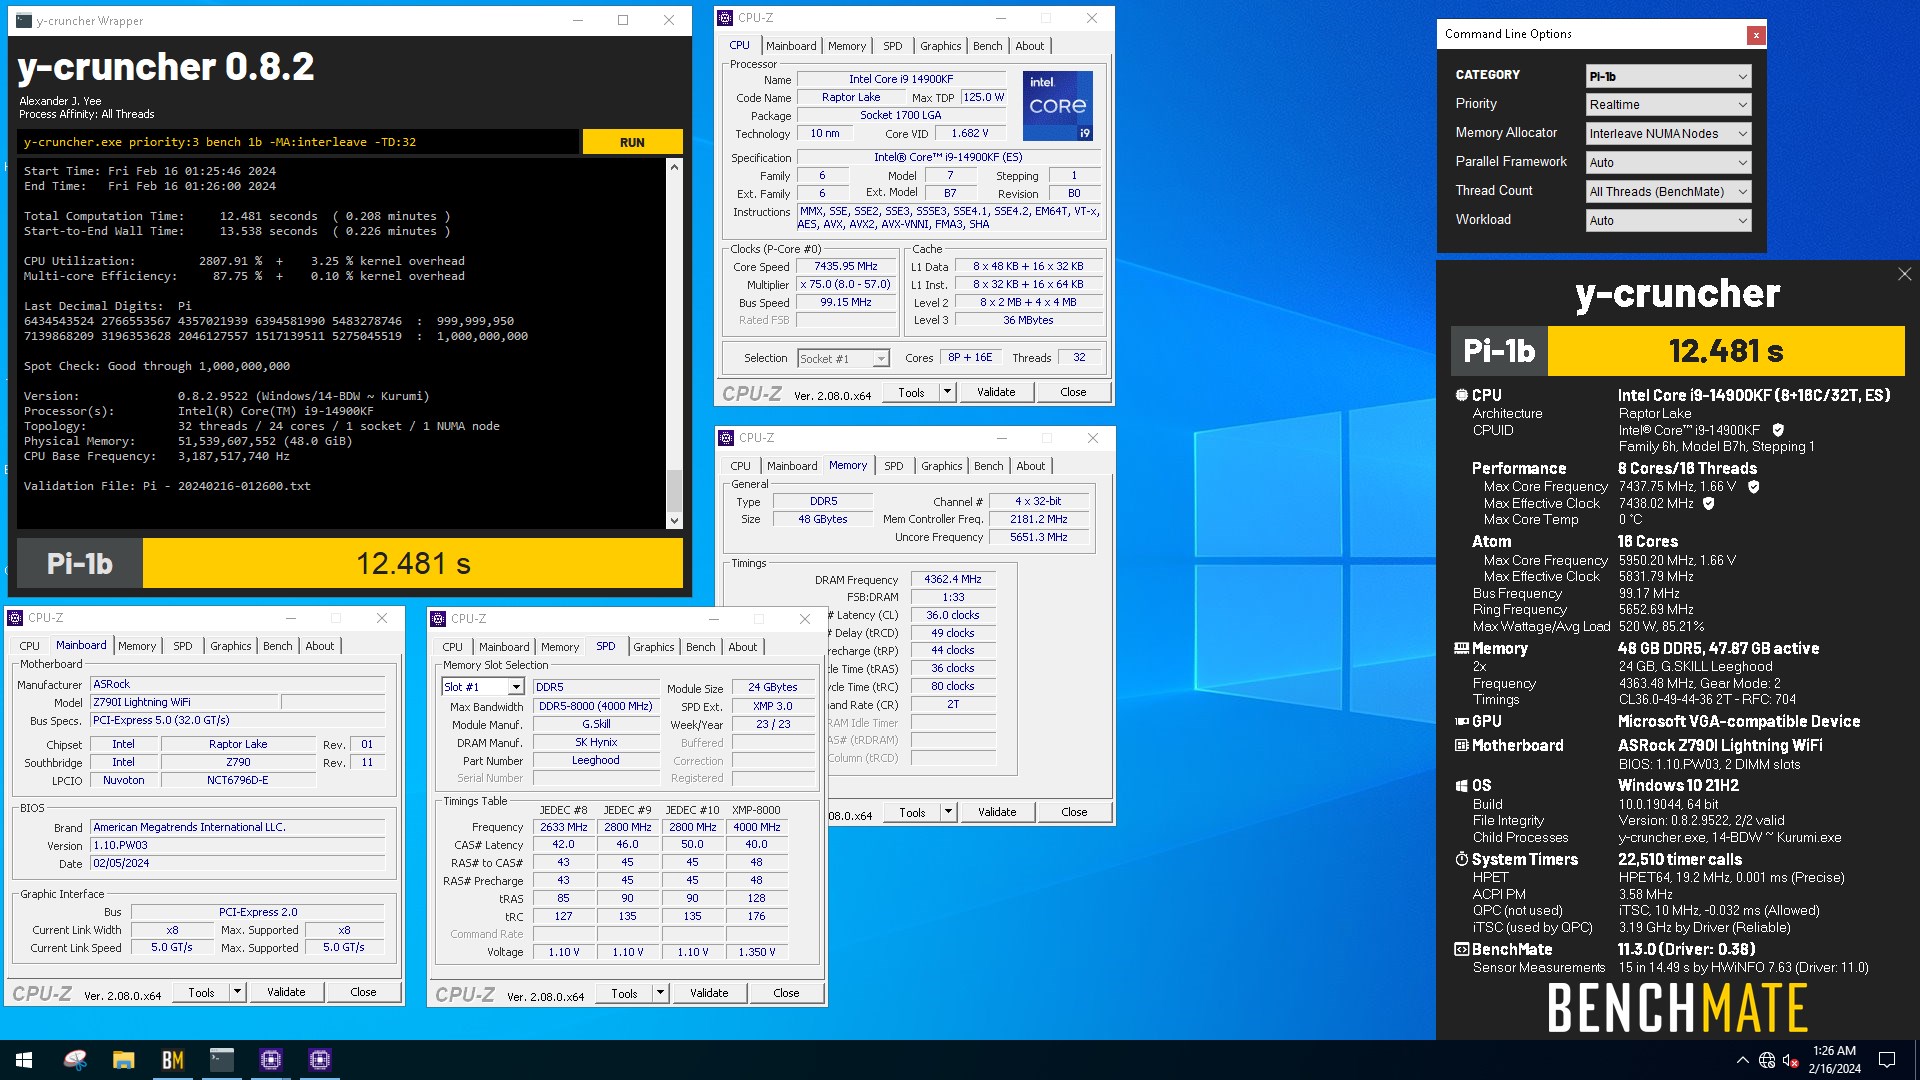
Task: Click Memory icon in BenchMate panel
Action: 1461,648
